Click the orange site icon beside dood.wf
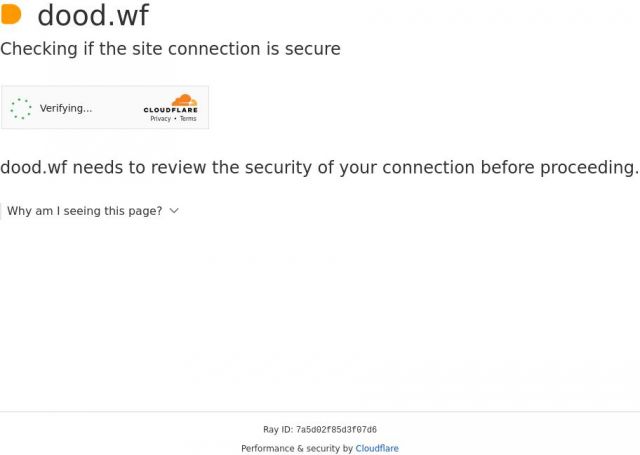The height and width of the screenshot is (455, 640). click(x=12, y=15)
